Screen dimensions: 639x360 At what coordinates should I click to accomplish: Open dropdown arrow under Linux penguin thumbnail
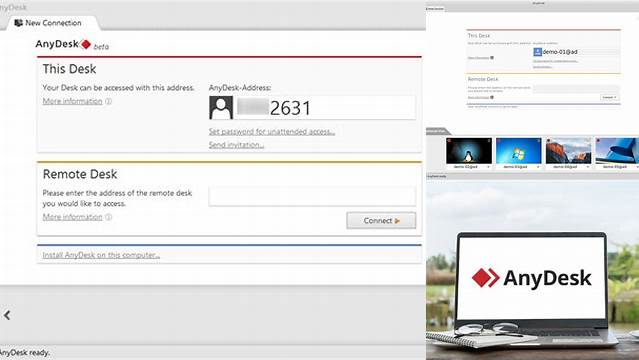(488, 167)
